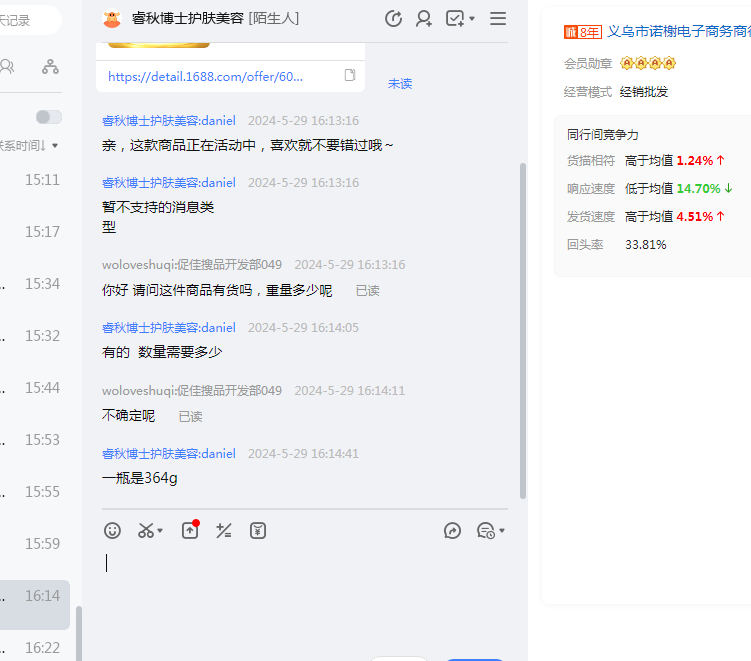
Task: Toggle the switch above the conversation list
Action: pos(48,117)
